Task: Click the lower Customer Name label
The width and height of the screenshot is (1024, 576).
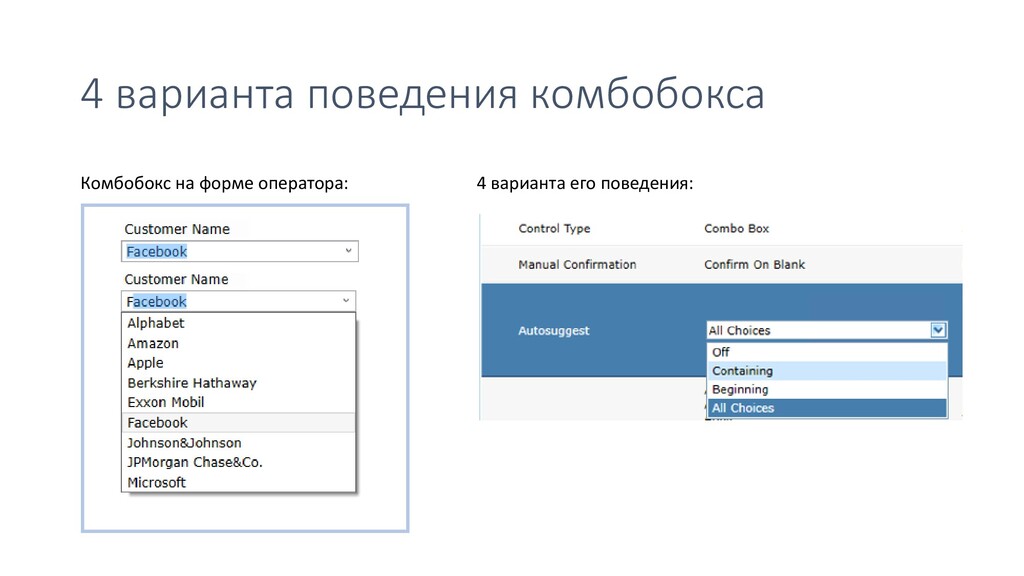Action: (176, 280)
